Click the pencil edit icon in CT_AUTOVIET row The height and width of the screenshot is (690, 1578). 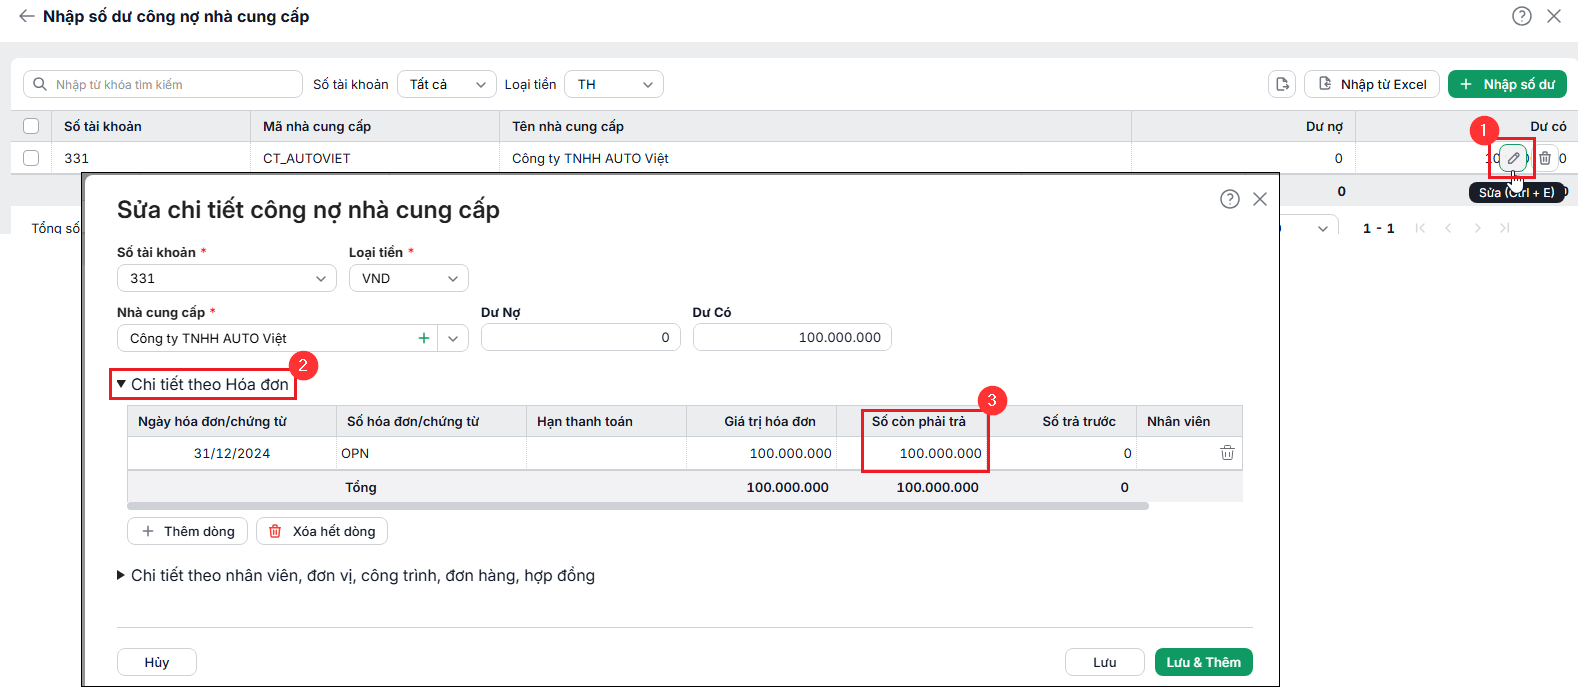[1513, 158]
